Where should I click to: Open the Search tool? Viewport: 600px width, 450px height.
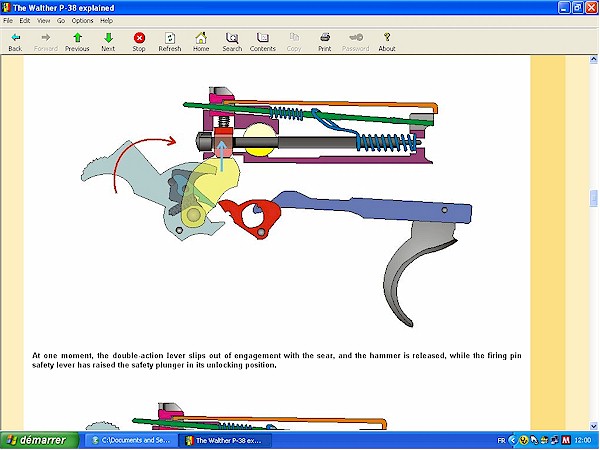(232, 42)
